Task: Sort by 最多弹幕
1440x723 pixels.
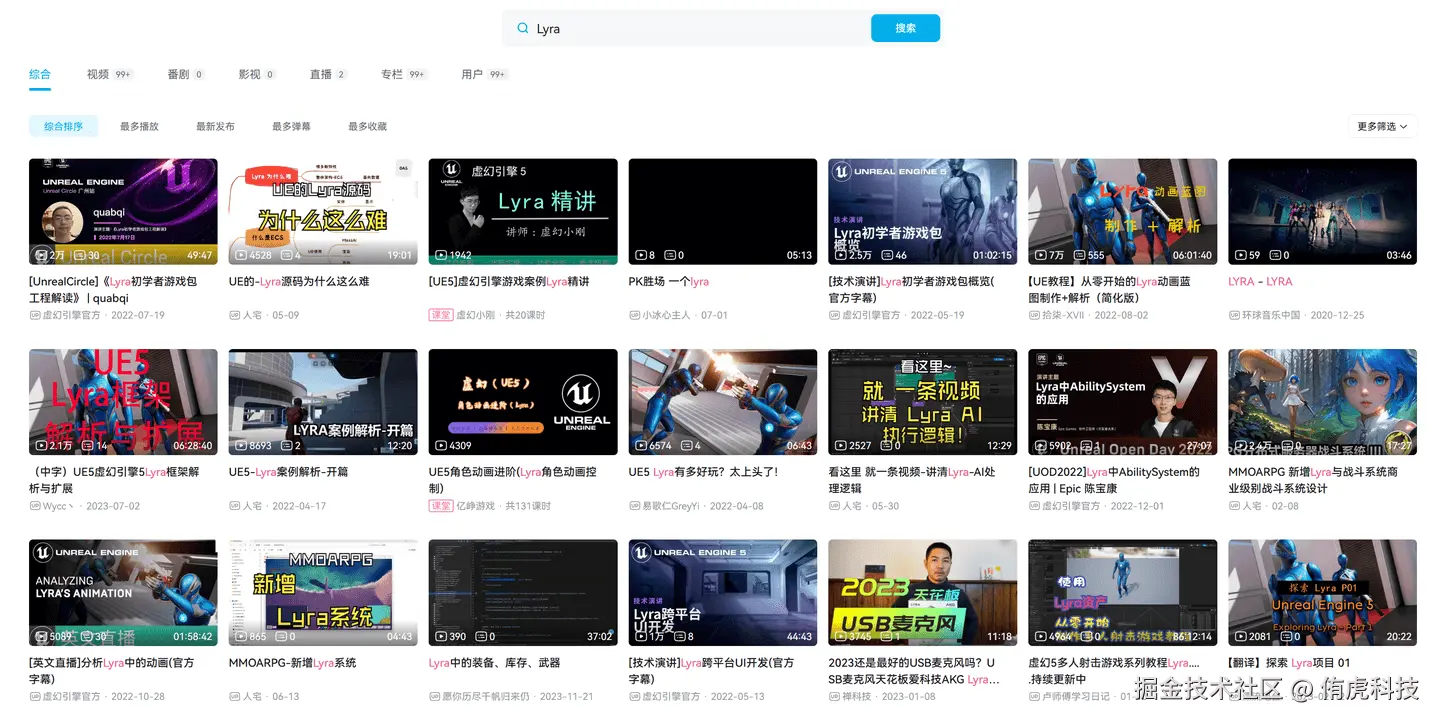Action: coord(291,126)
